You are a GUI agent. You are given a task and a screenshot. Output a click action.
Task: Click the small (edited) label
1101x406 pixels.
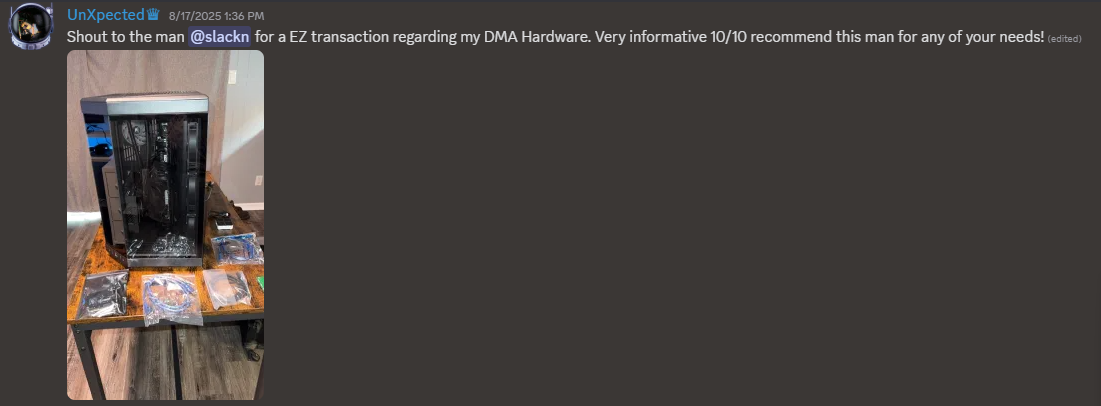(x=1064, y=38)
